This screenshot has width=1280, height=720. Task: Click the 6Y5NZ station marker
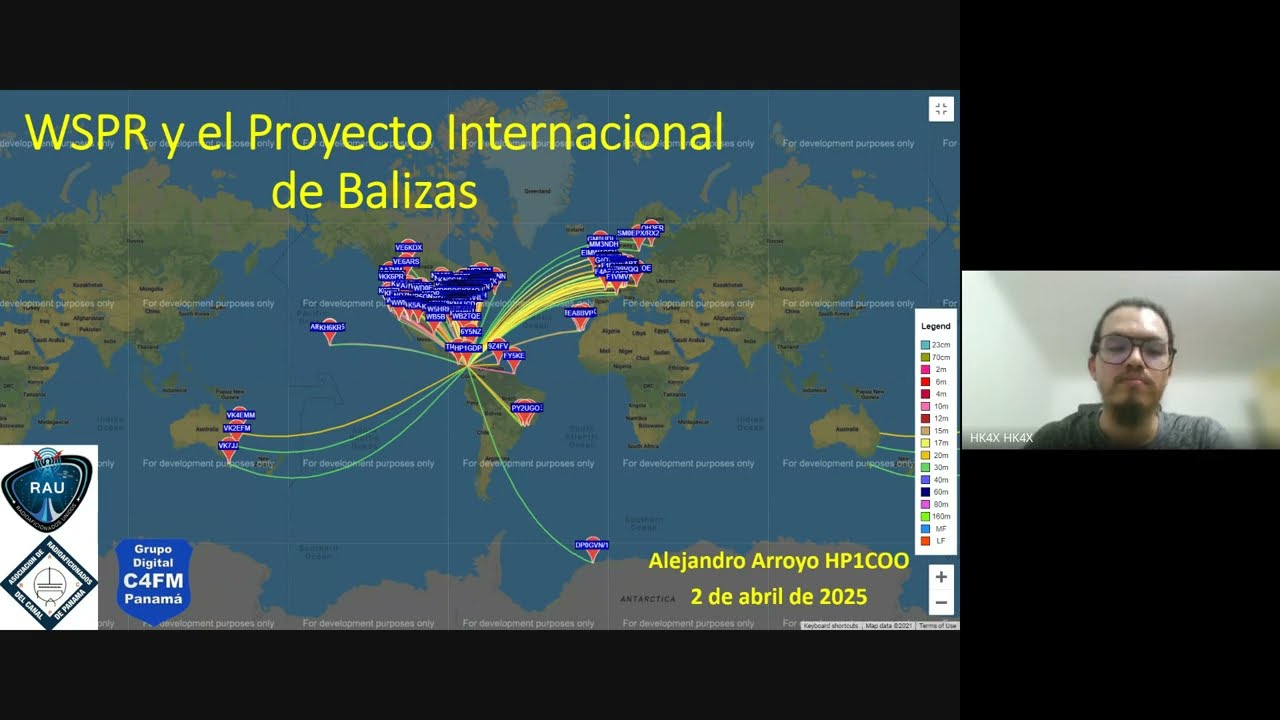coord(470,332)
